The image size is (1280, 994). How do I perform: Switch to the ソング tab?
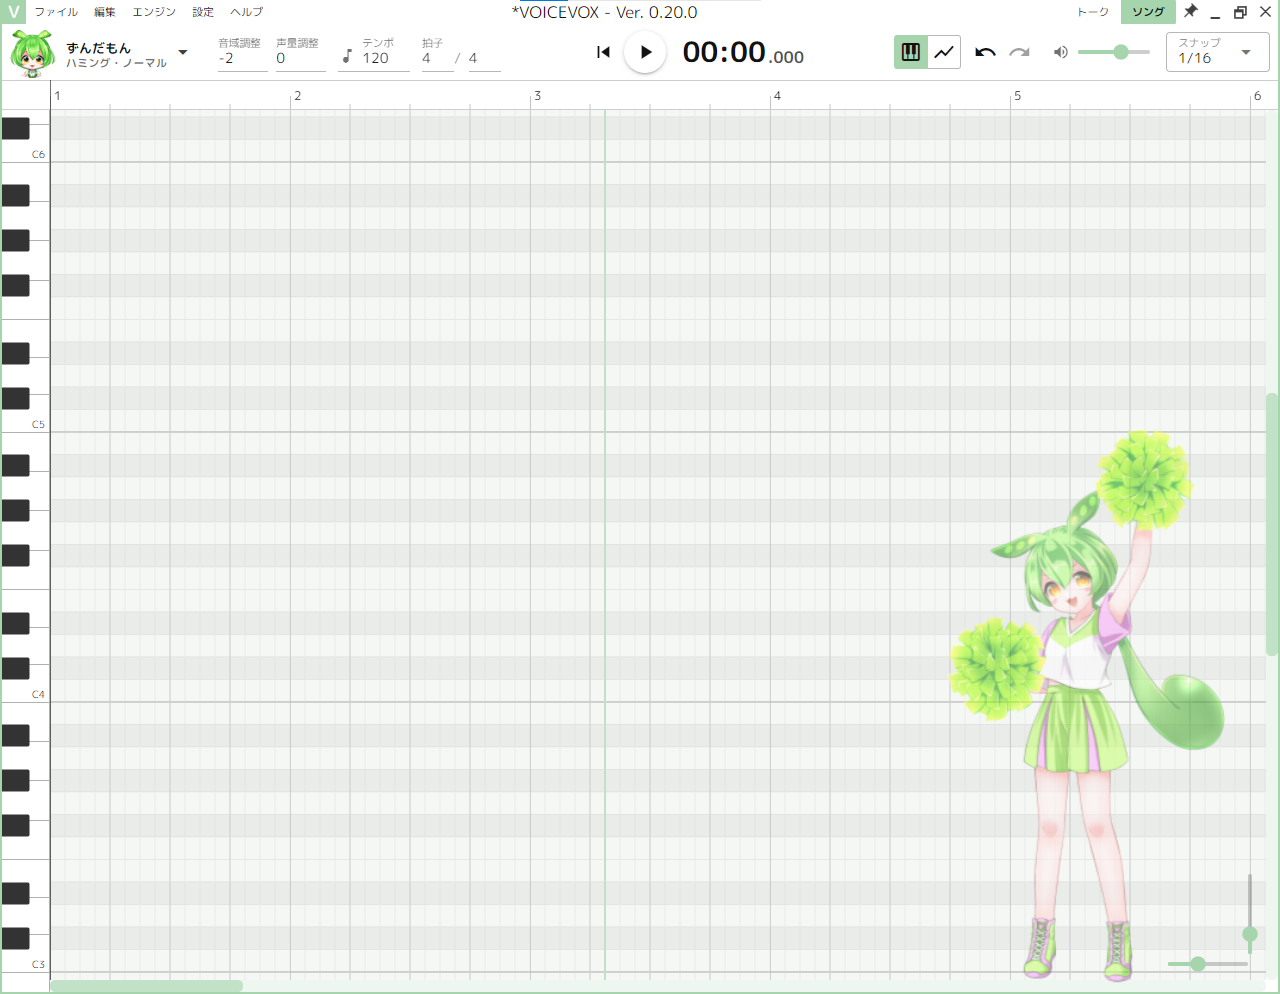tap(1148, 12)
